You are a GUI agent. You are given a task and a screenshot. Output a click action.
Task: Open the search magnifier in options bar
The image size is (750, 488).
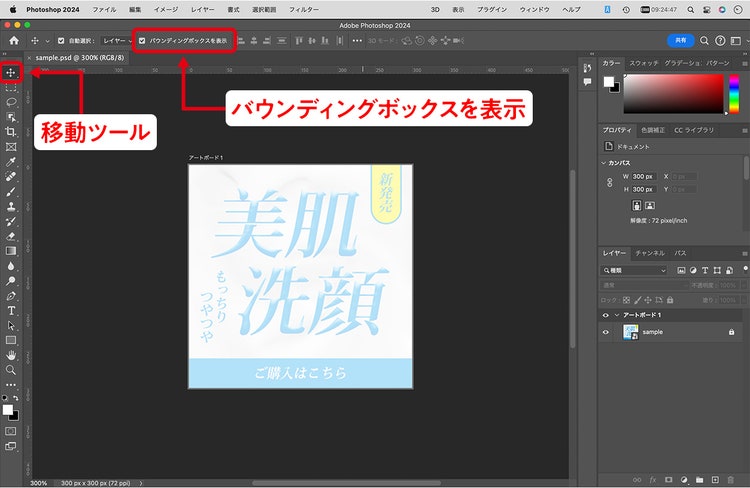704,41
